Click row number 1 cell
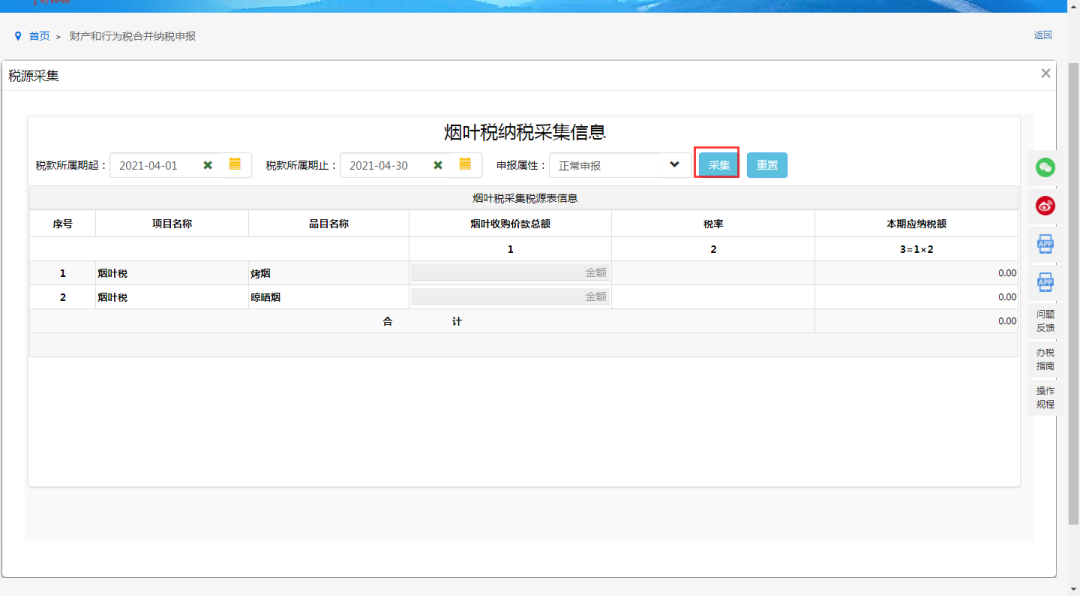The image size is (1080, 596). 63,274
